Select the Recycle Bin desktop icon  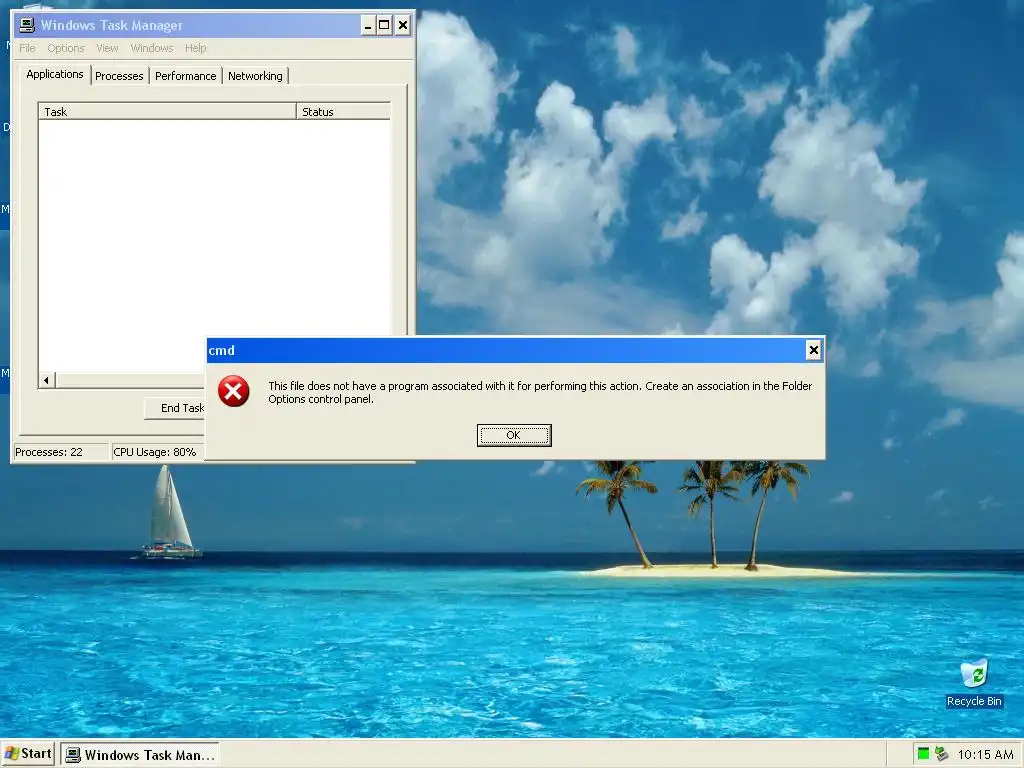(974, 682)
